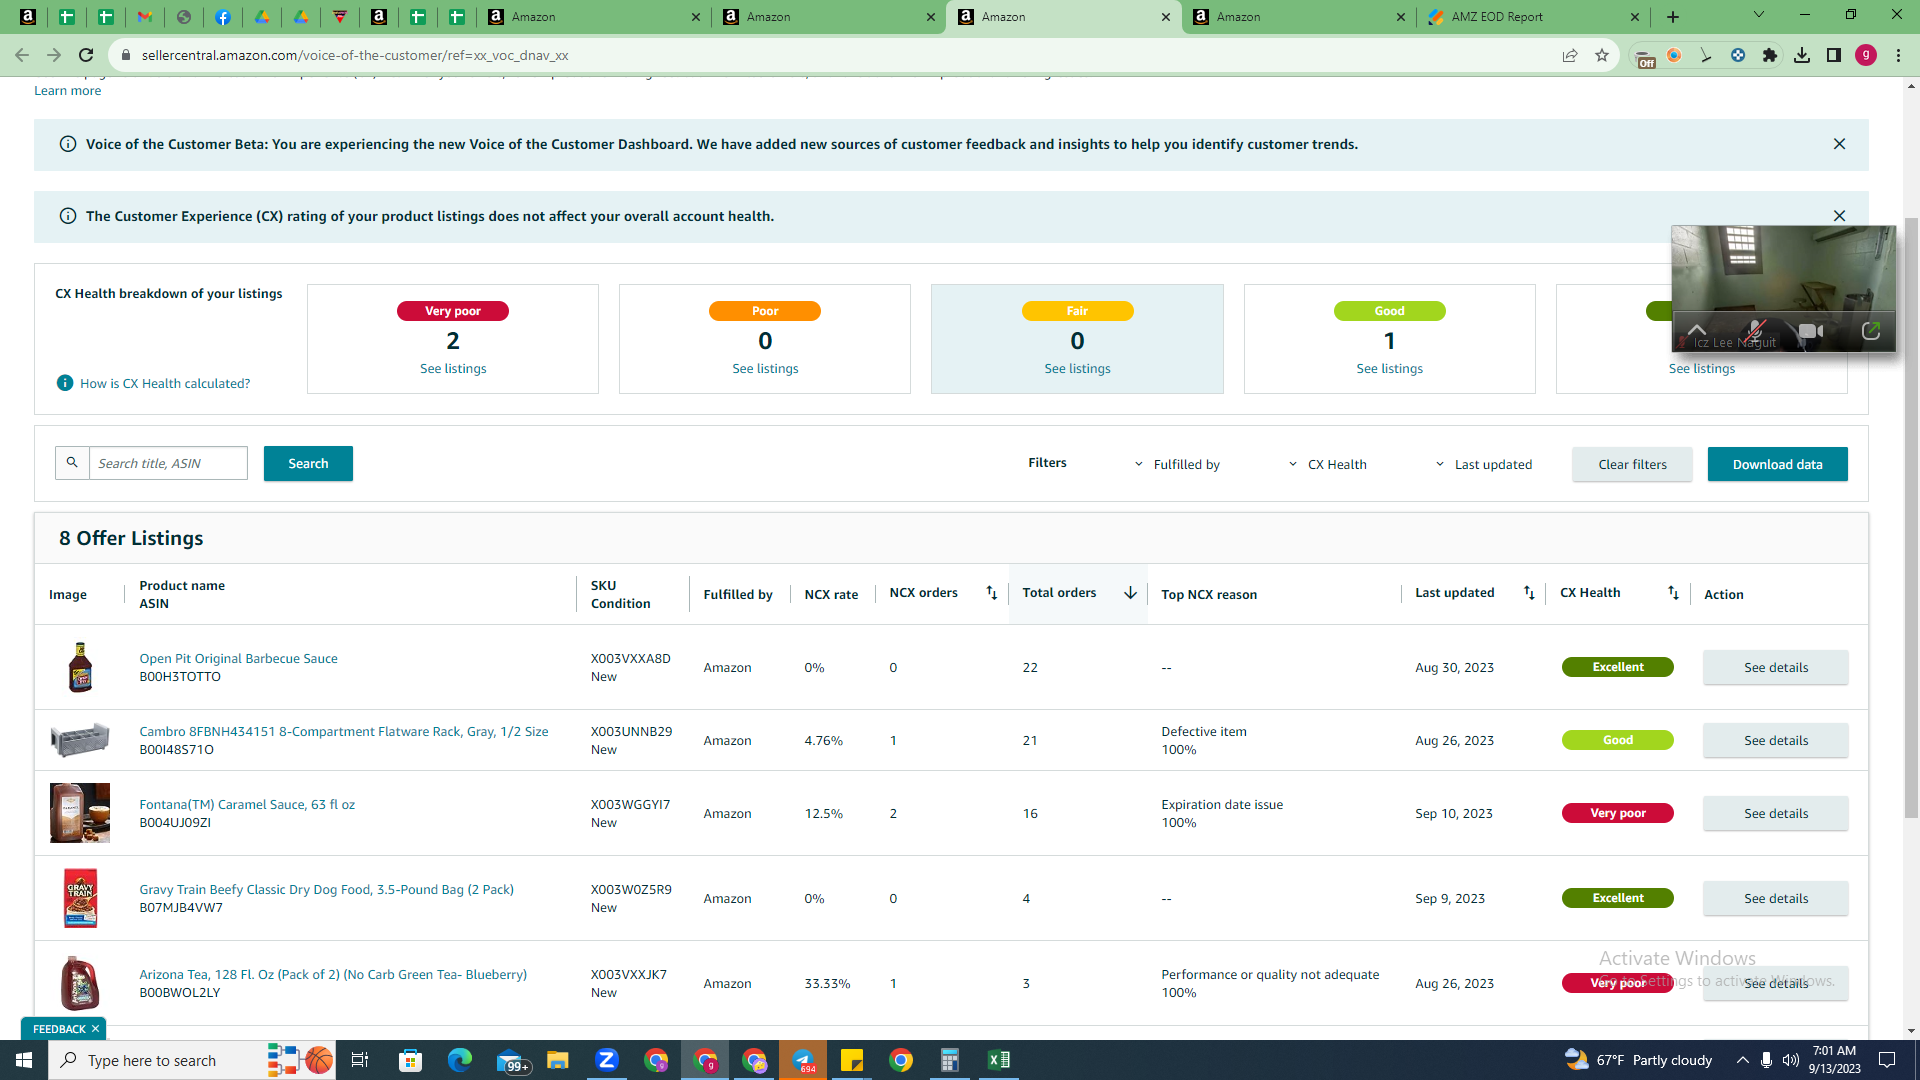Open the Arizona Tea product link

tap(333, 975)
